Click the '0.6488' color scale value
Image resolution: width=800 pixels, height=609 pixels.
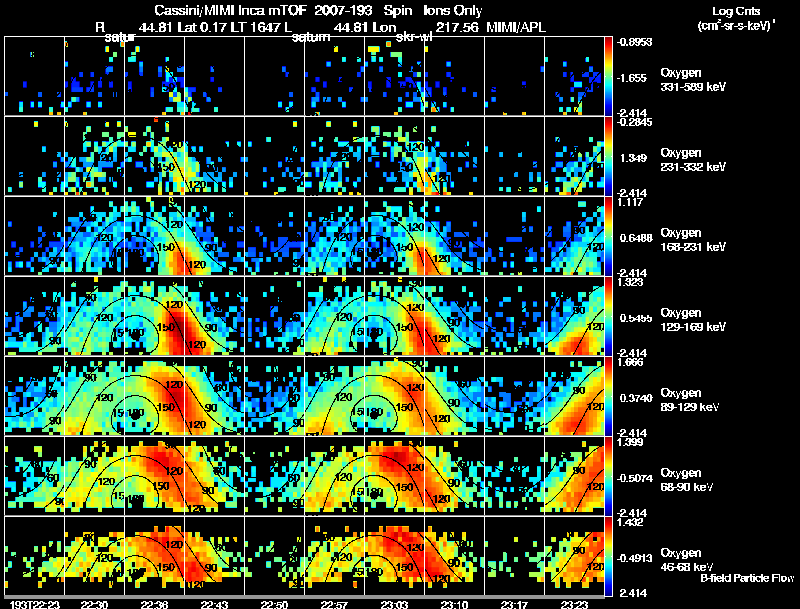[x=636, y=238]
